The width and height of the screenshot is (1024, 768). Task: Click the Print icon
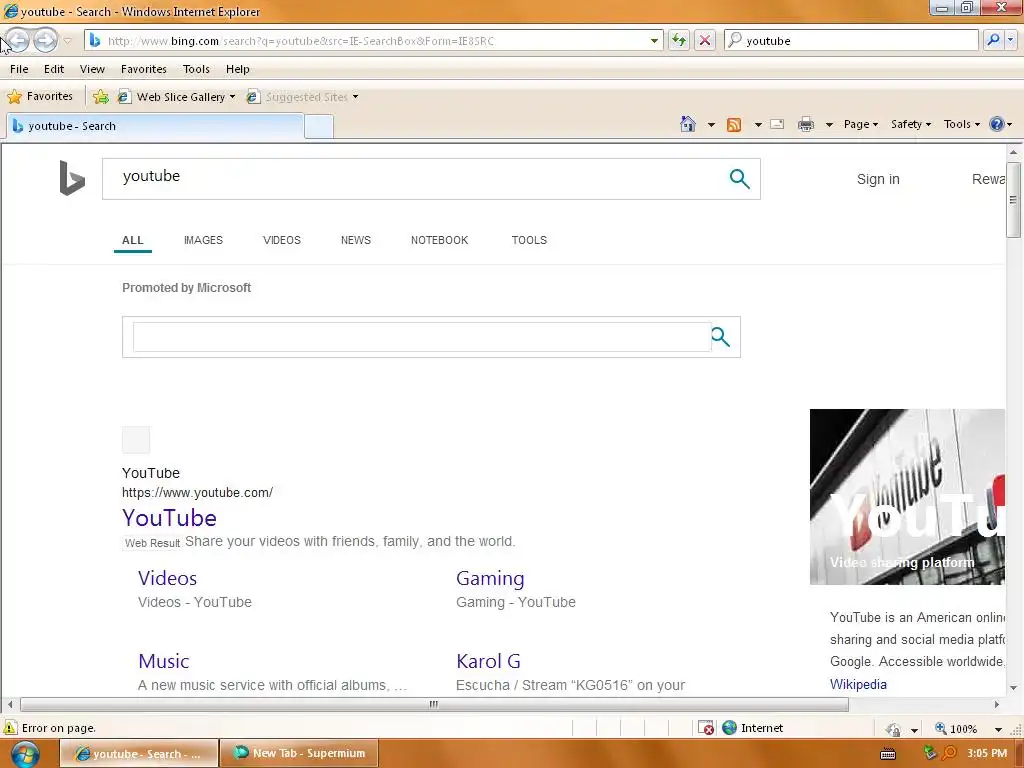(806, 124)
